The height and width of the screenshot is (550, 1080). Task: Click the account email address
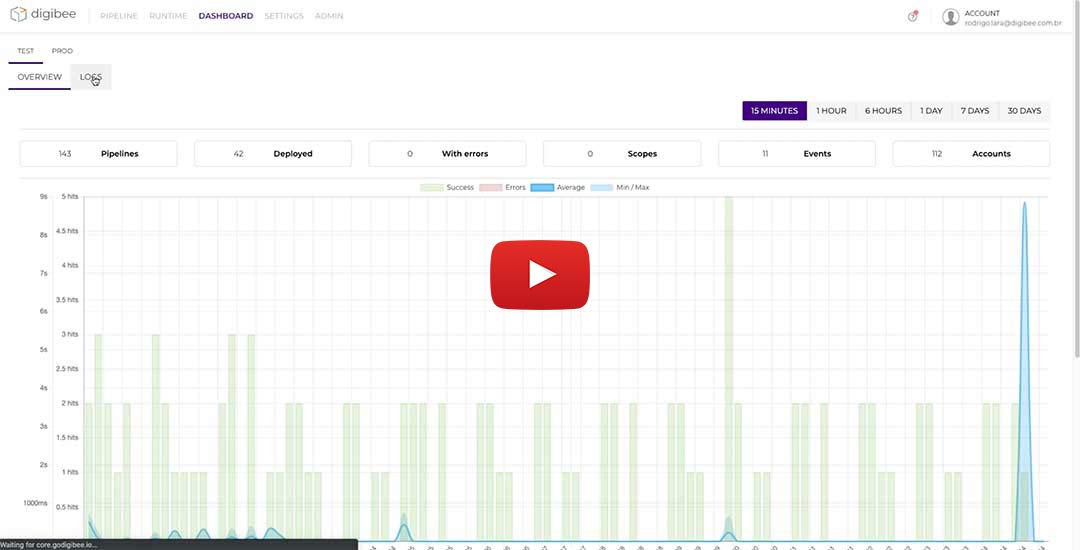tap(1012, 23)
